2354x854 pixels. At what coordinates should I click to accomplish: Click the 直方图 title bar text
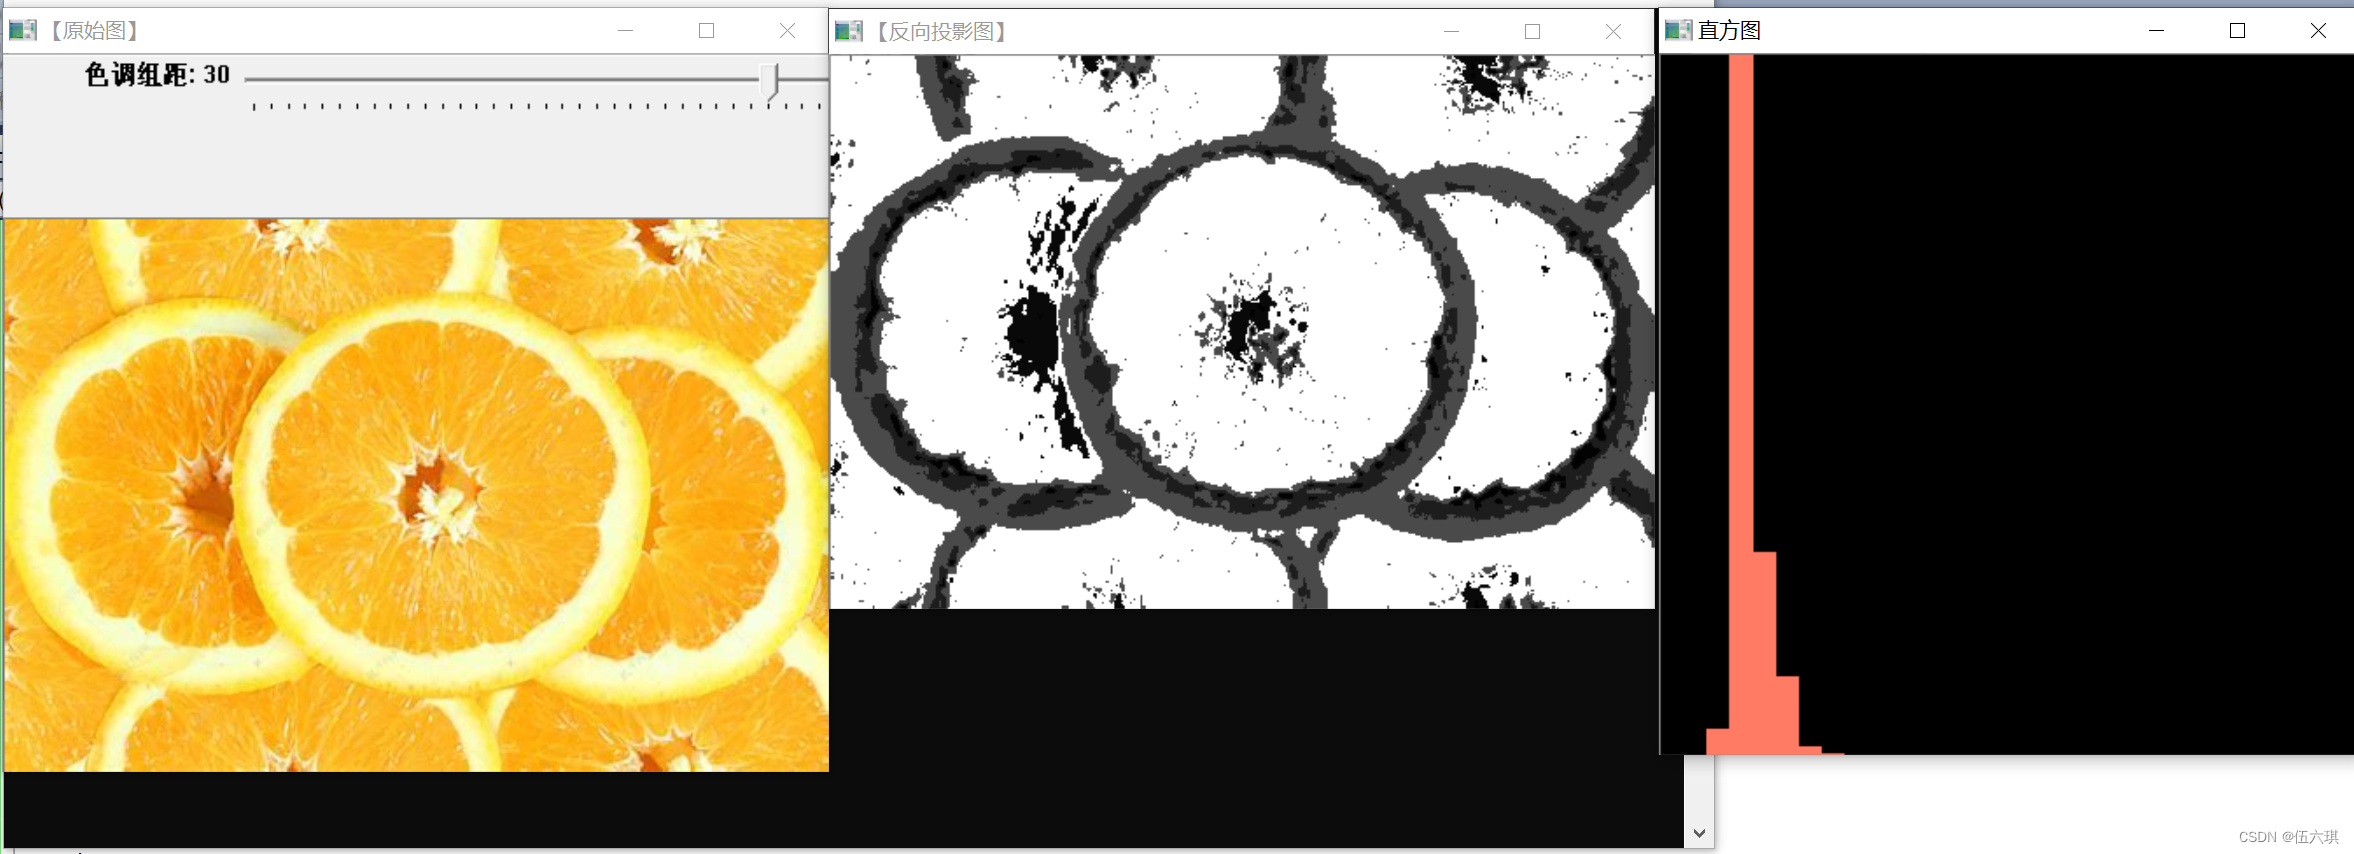point(1729,31)
